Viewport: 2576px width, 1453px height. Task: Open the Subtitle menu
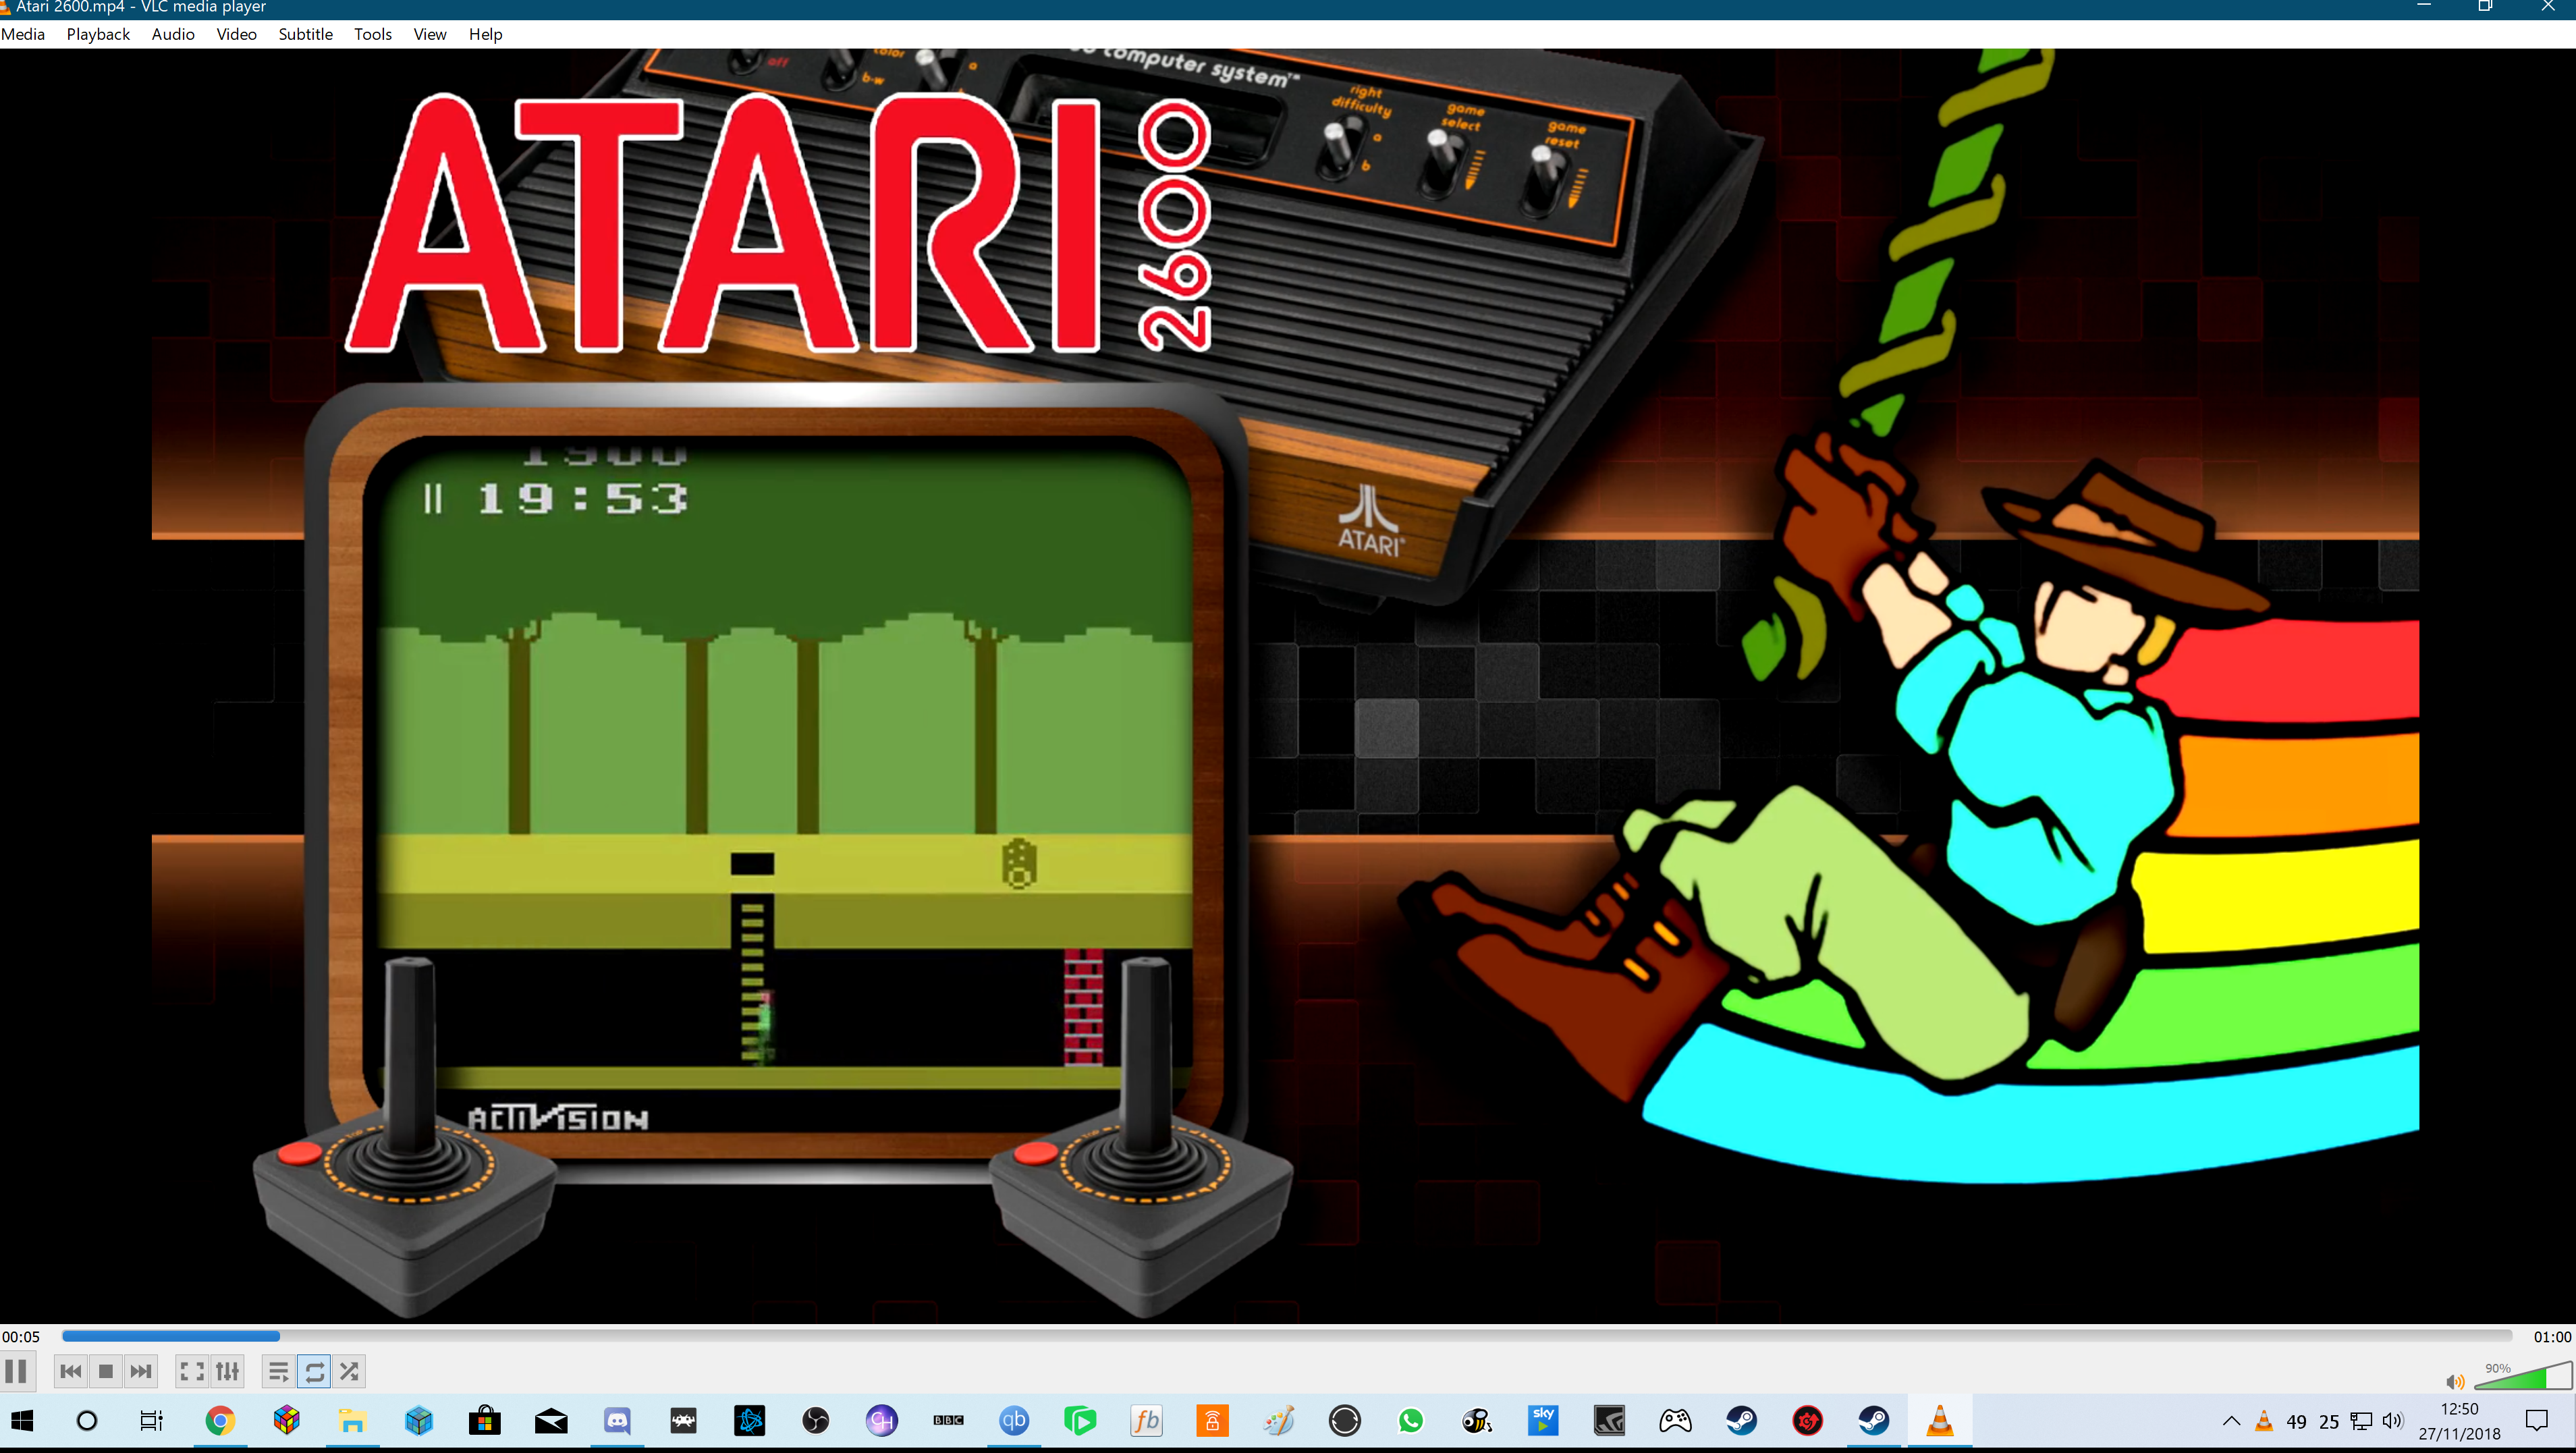point(305,34)
